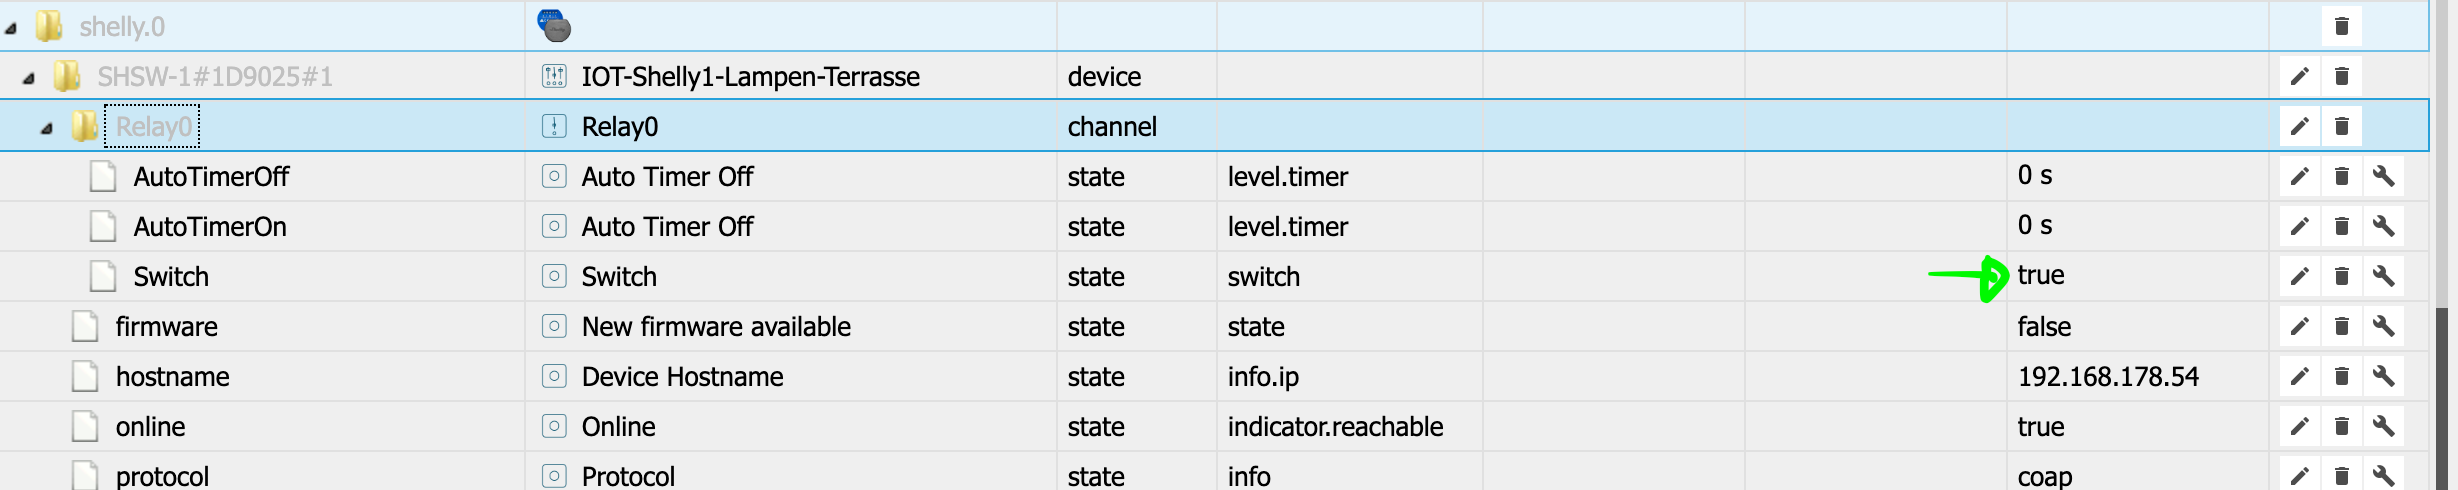Collapse the shelly.0 tree node
The height and width of the screenshot is (490, 2458).
click(x=11, y=29)
